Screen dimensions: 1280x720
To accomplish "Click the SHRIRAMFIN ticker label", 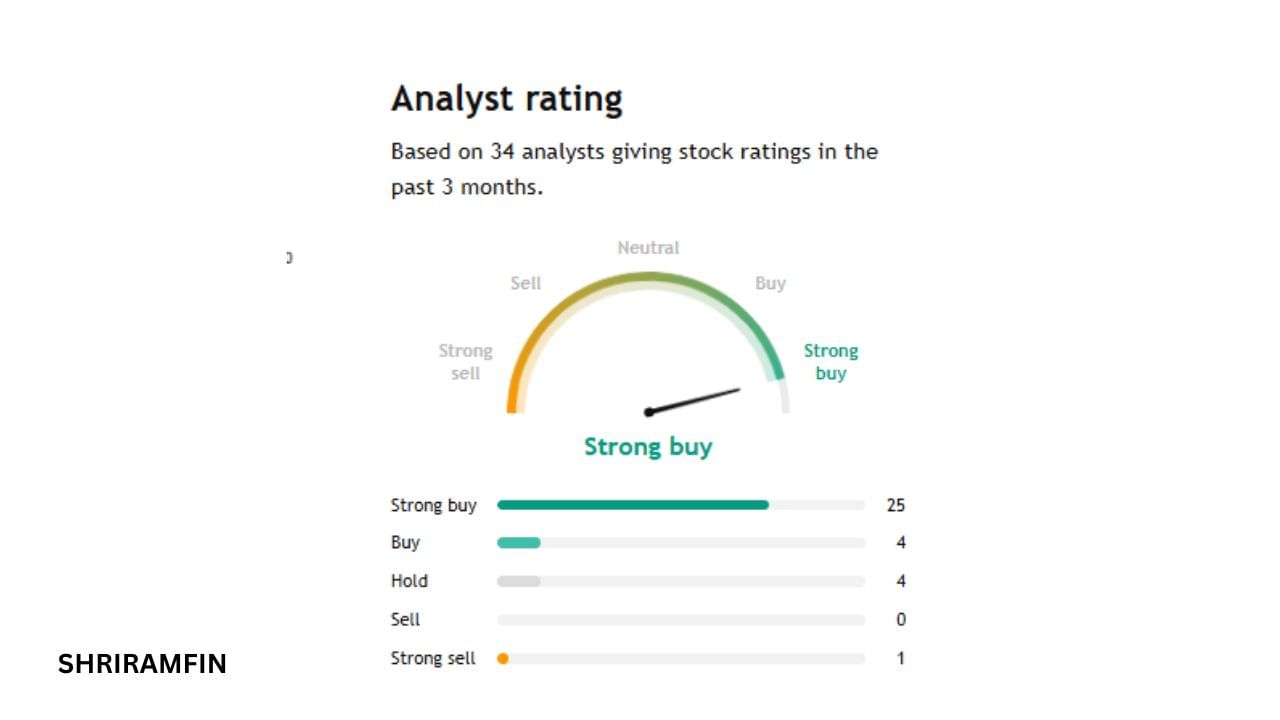I will [x=142, y=664].
